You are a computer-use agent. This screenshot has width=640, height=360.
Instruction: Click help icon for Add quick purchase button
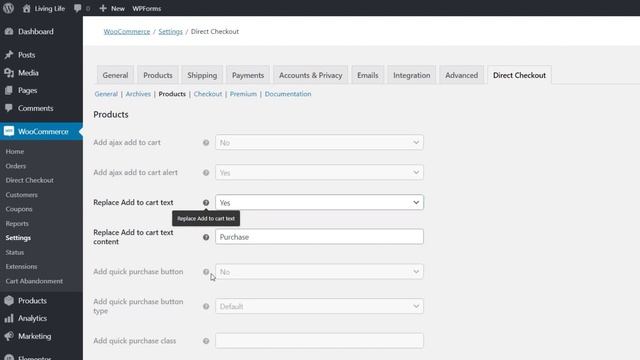click(x=206, y=271)
